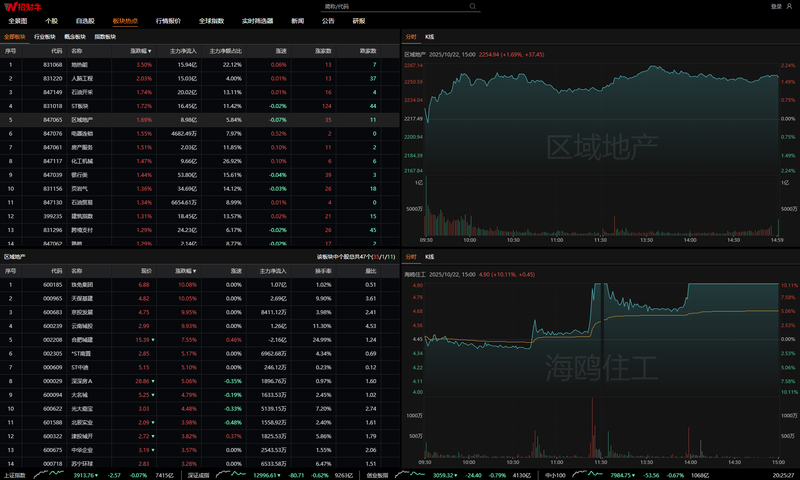Screen dimensions: 800x480
Task: Select the stock row with code 002208
Action: (199, 340)
